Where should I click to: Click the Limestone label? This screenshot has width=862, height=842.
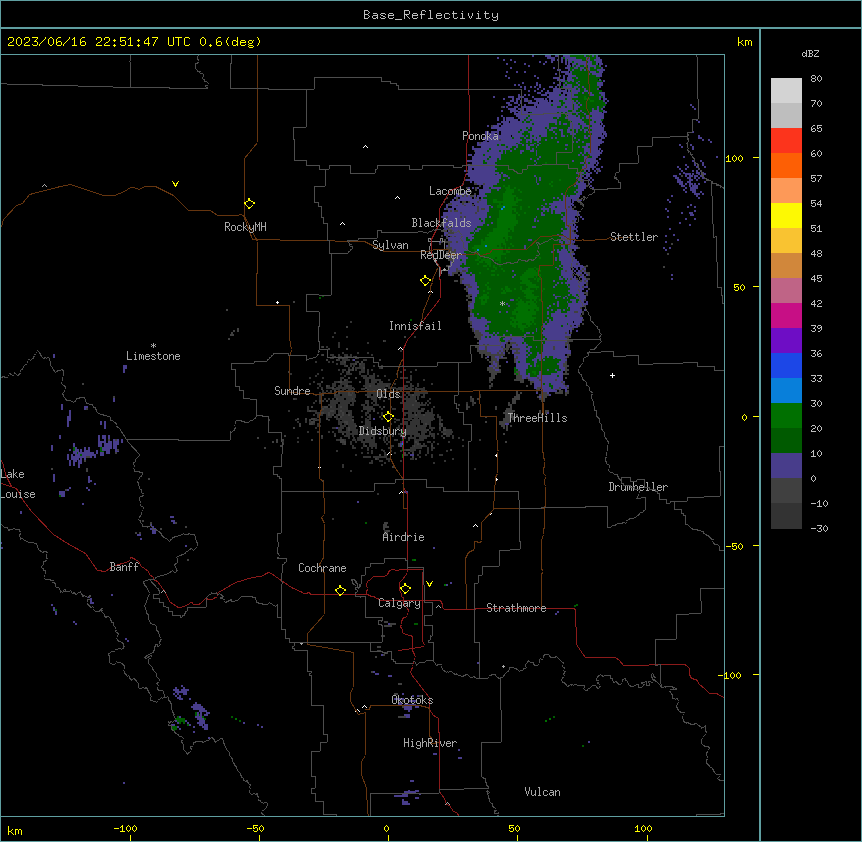153,356
